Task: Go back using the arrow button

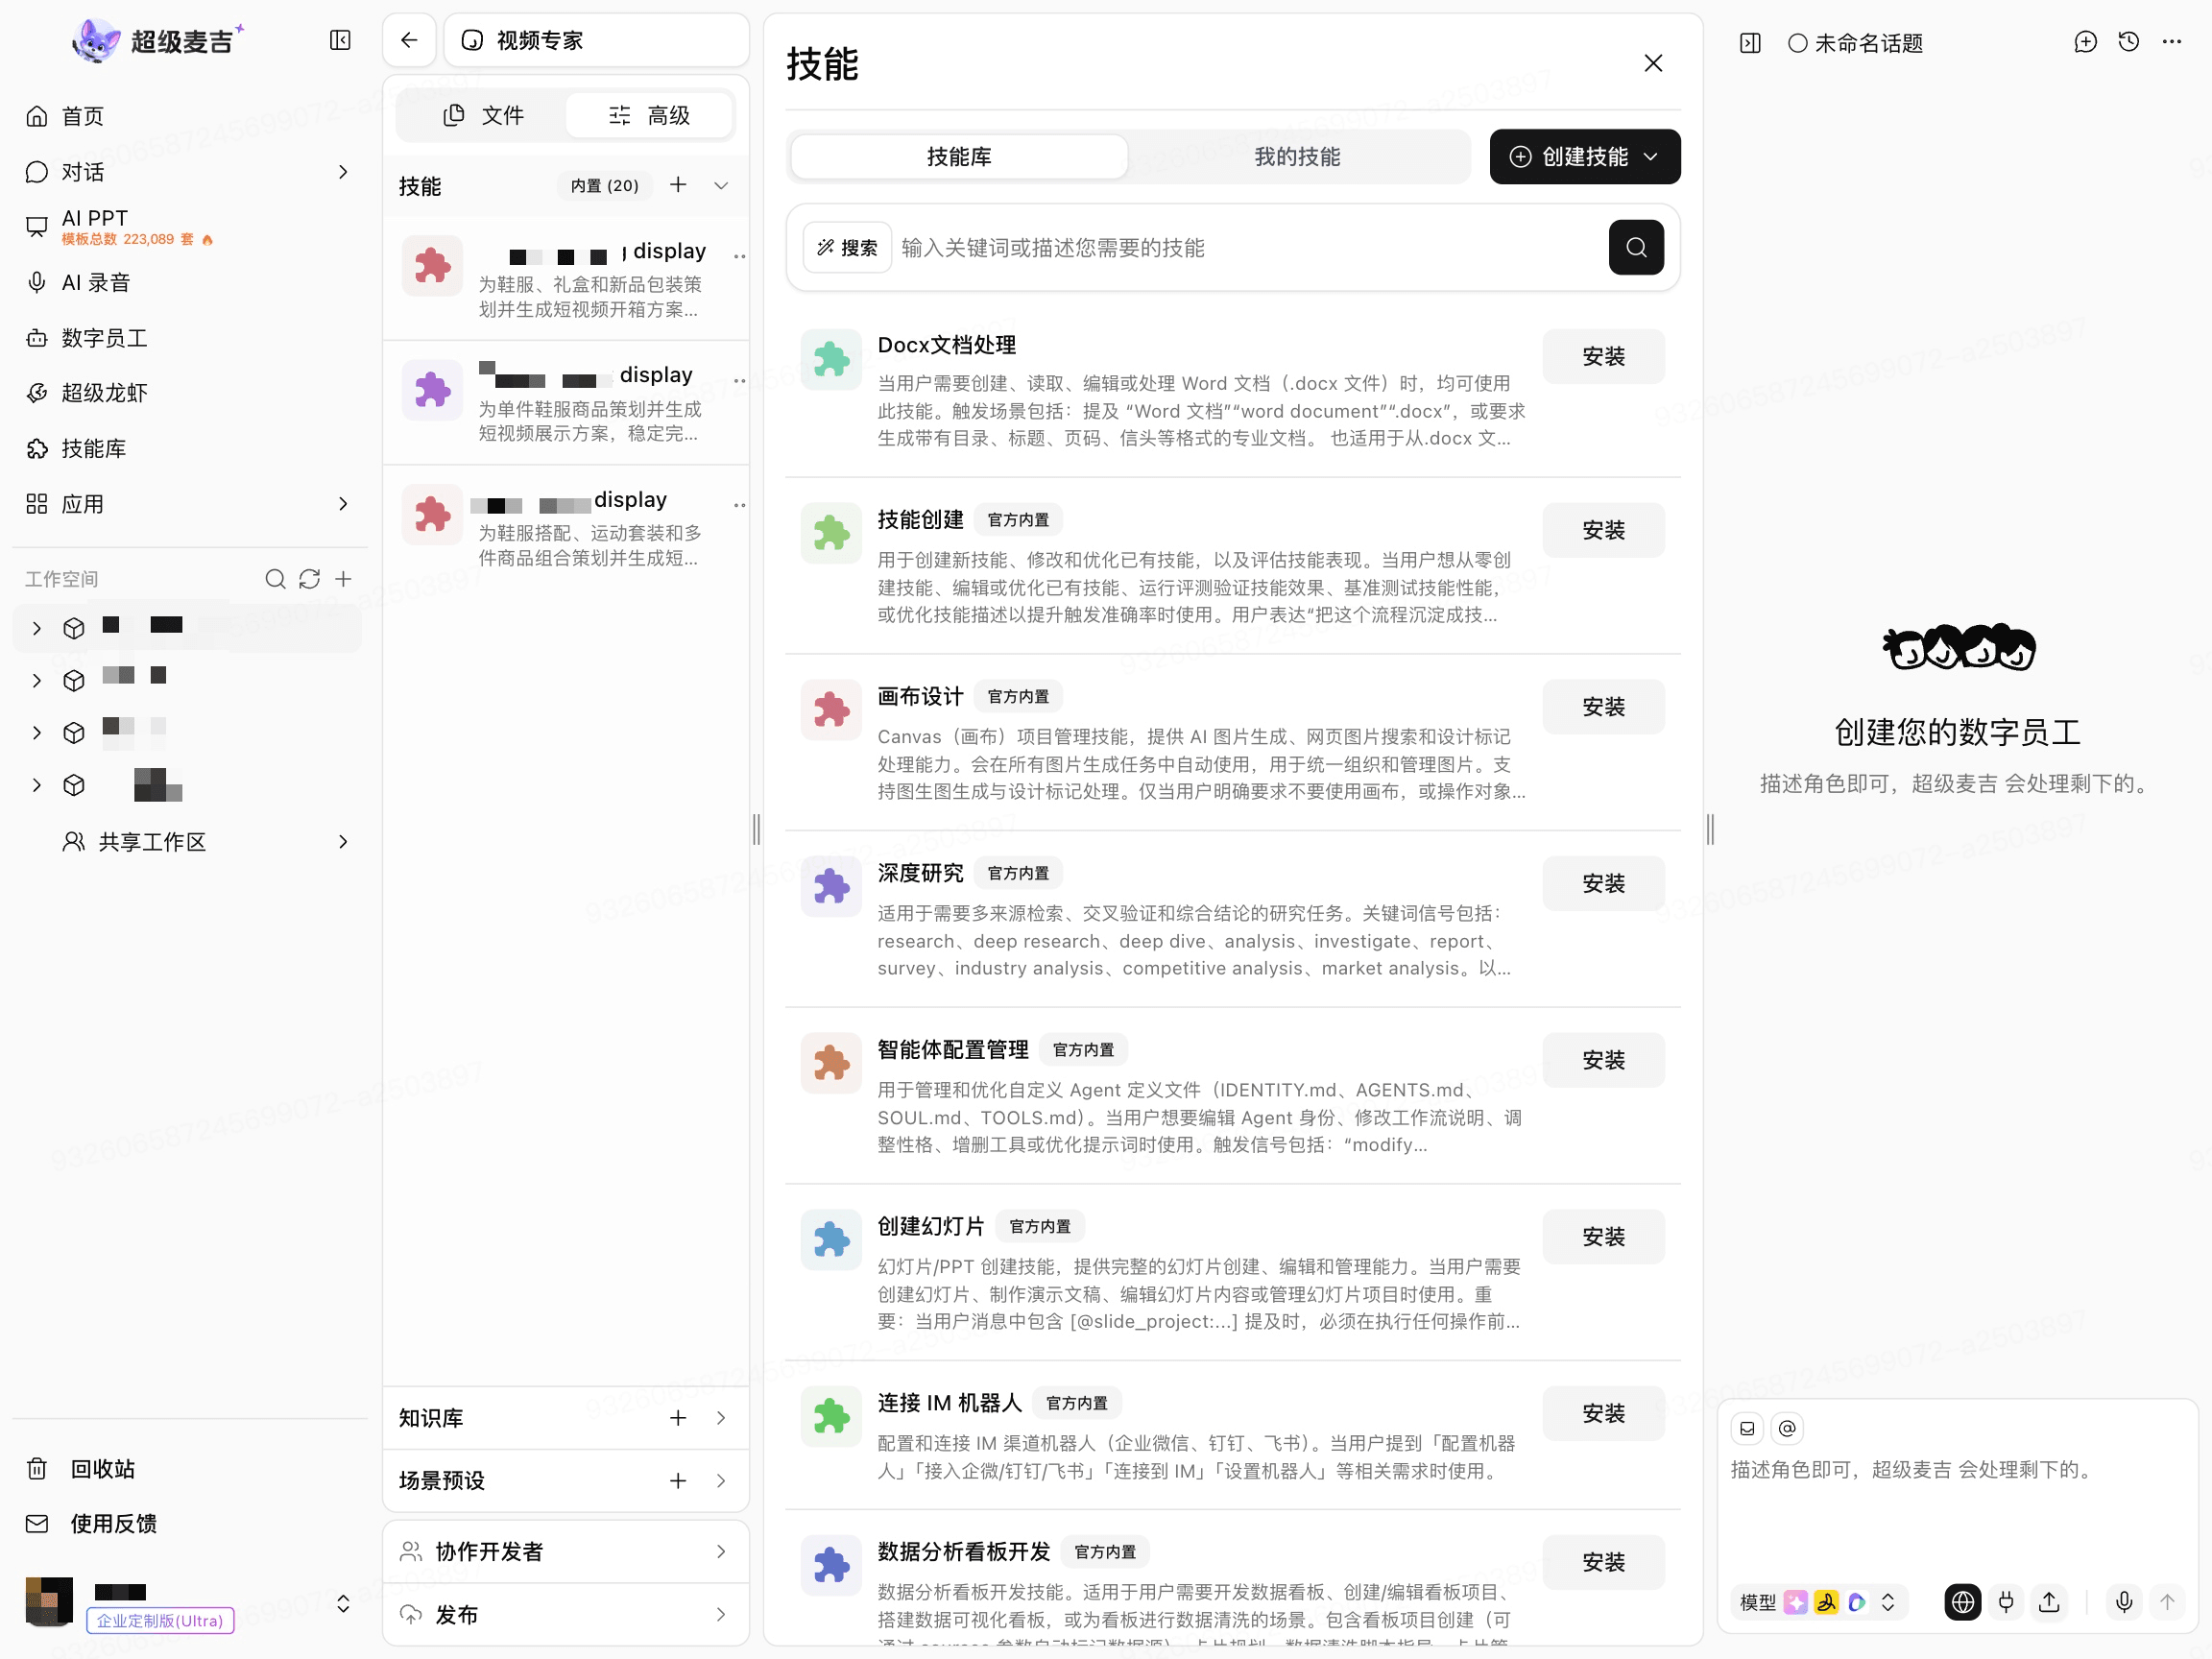Action: [409, 40]
